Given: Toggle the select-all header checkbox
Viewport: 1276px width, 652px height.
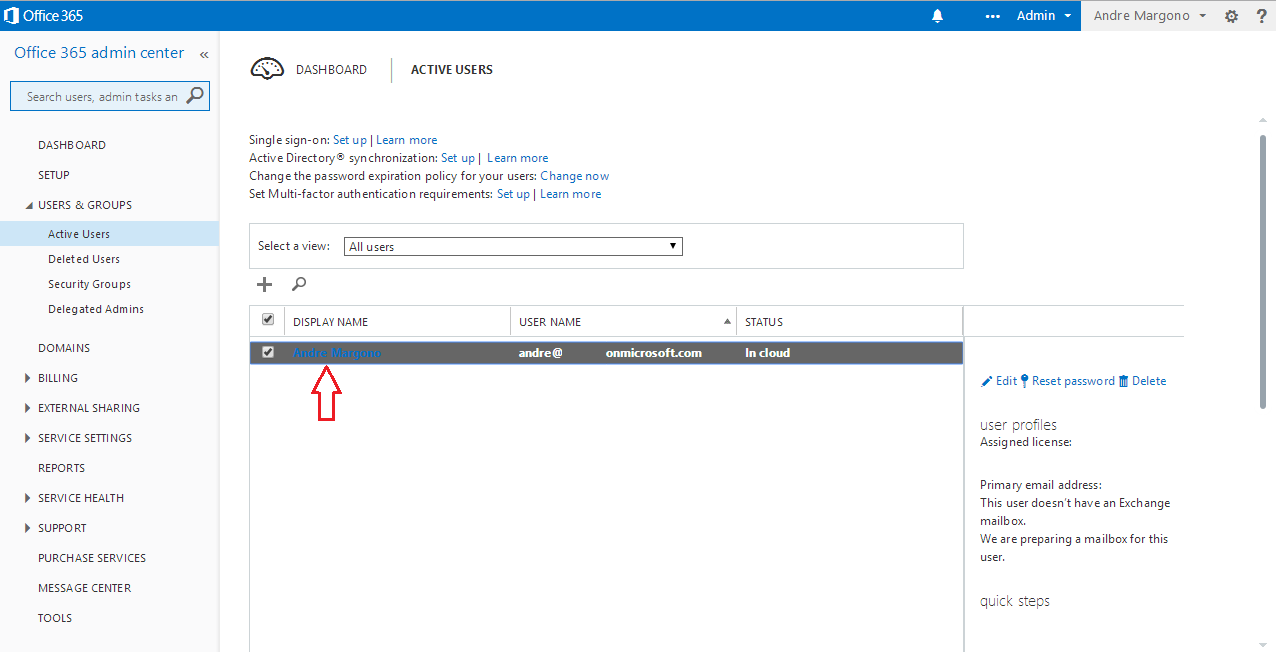Looking at the screenshot, I should [267, 320].
